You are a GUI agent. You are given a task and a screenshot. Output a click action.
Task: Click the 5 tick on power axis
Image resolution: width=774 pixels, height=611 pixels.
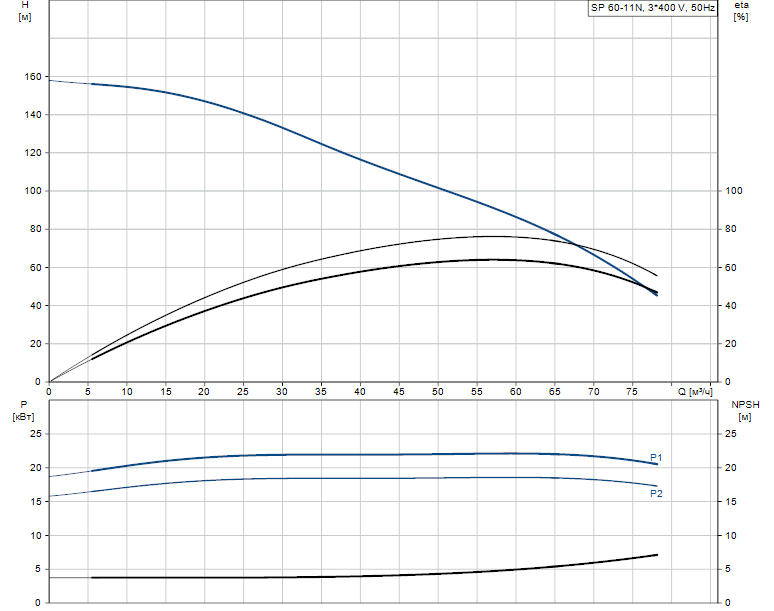(38, 569)
